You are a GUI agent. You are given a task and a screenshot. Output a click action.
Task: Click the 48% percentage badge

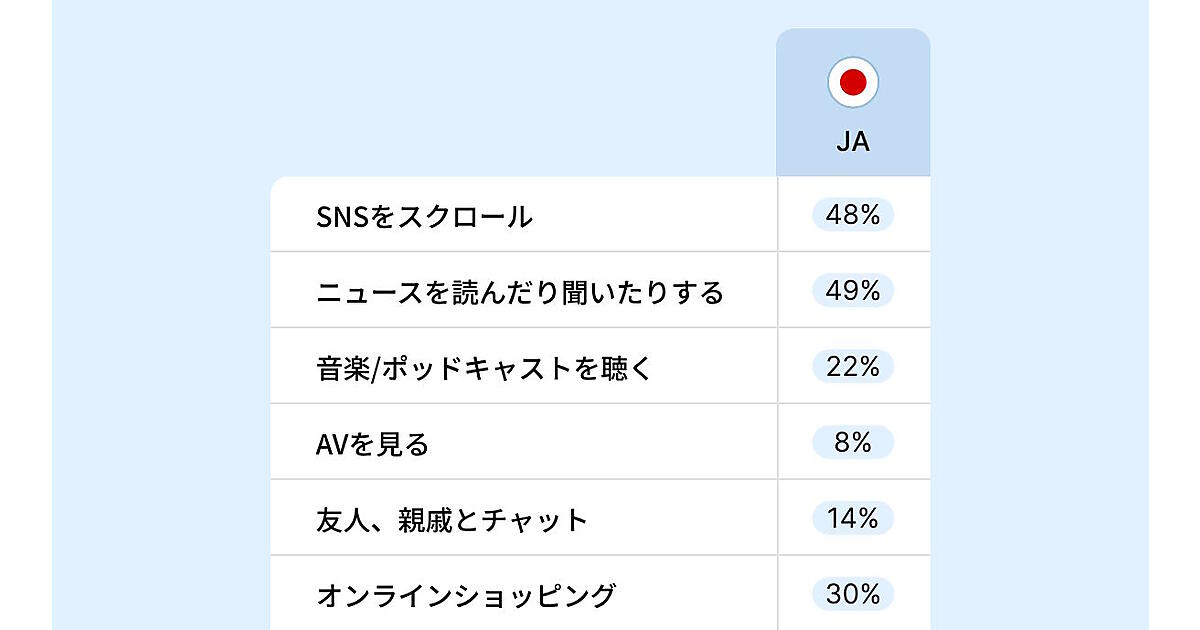[x=853, y=215]
